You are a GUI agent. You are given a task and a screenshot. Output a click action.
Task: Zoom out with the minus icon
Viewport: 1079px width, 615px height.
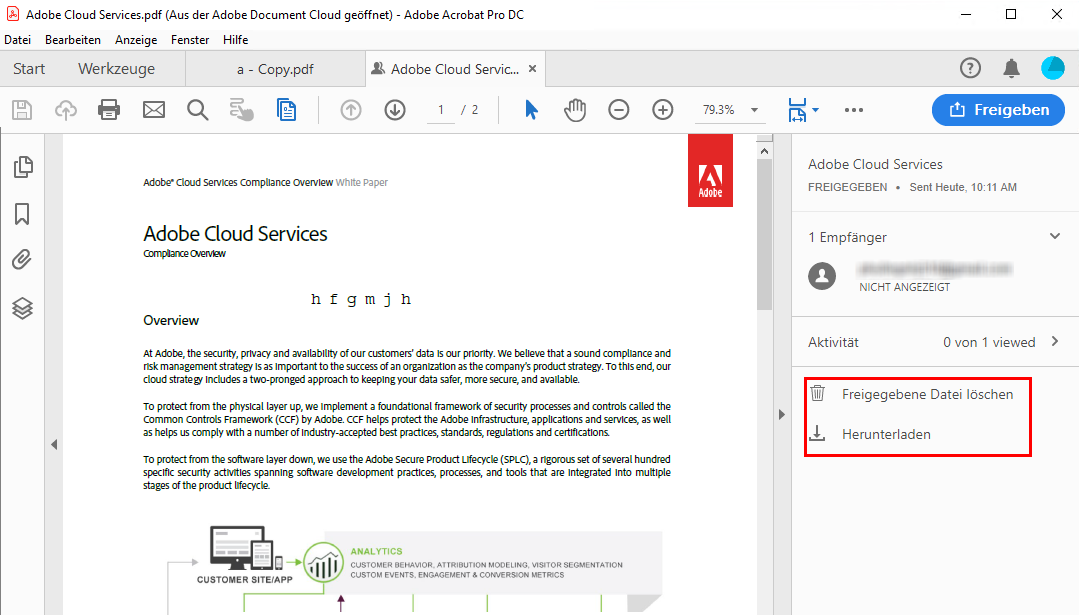coord(619,110)
